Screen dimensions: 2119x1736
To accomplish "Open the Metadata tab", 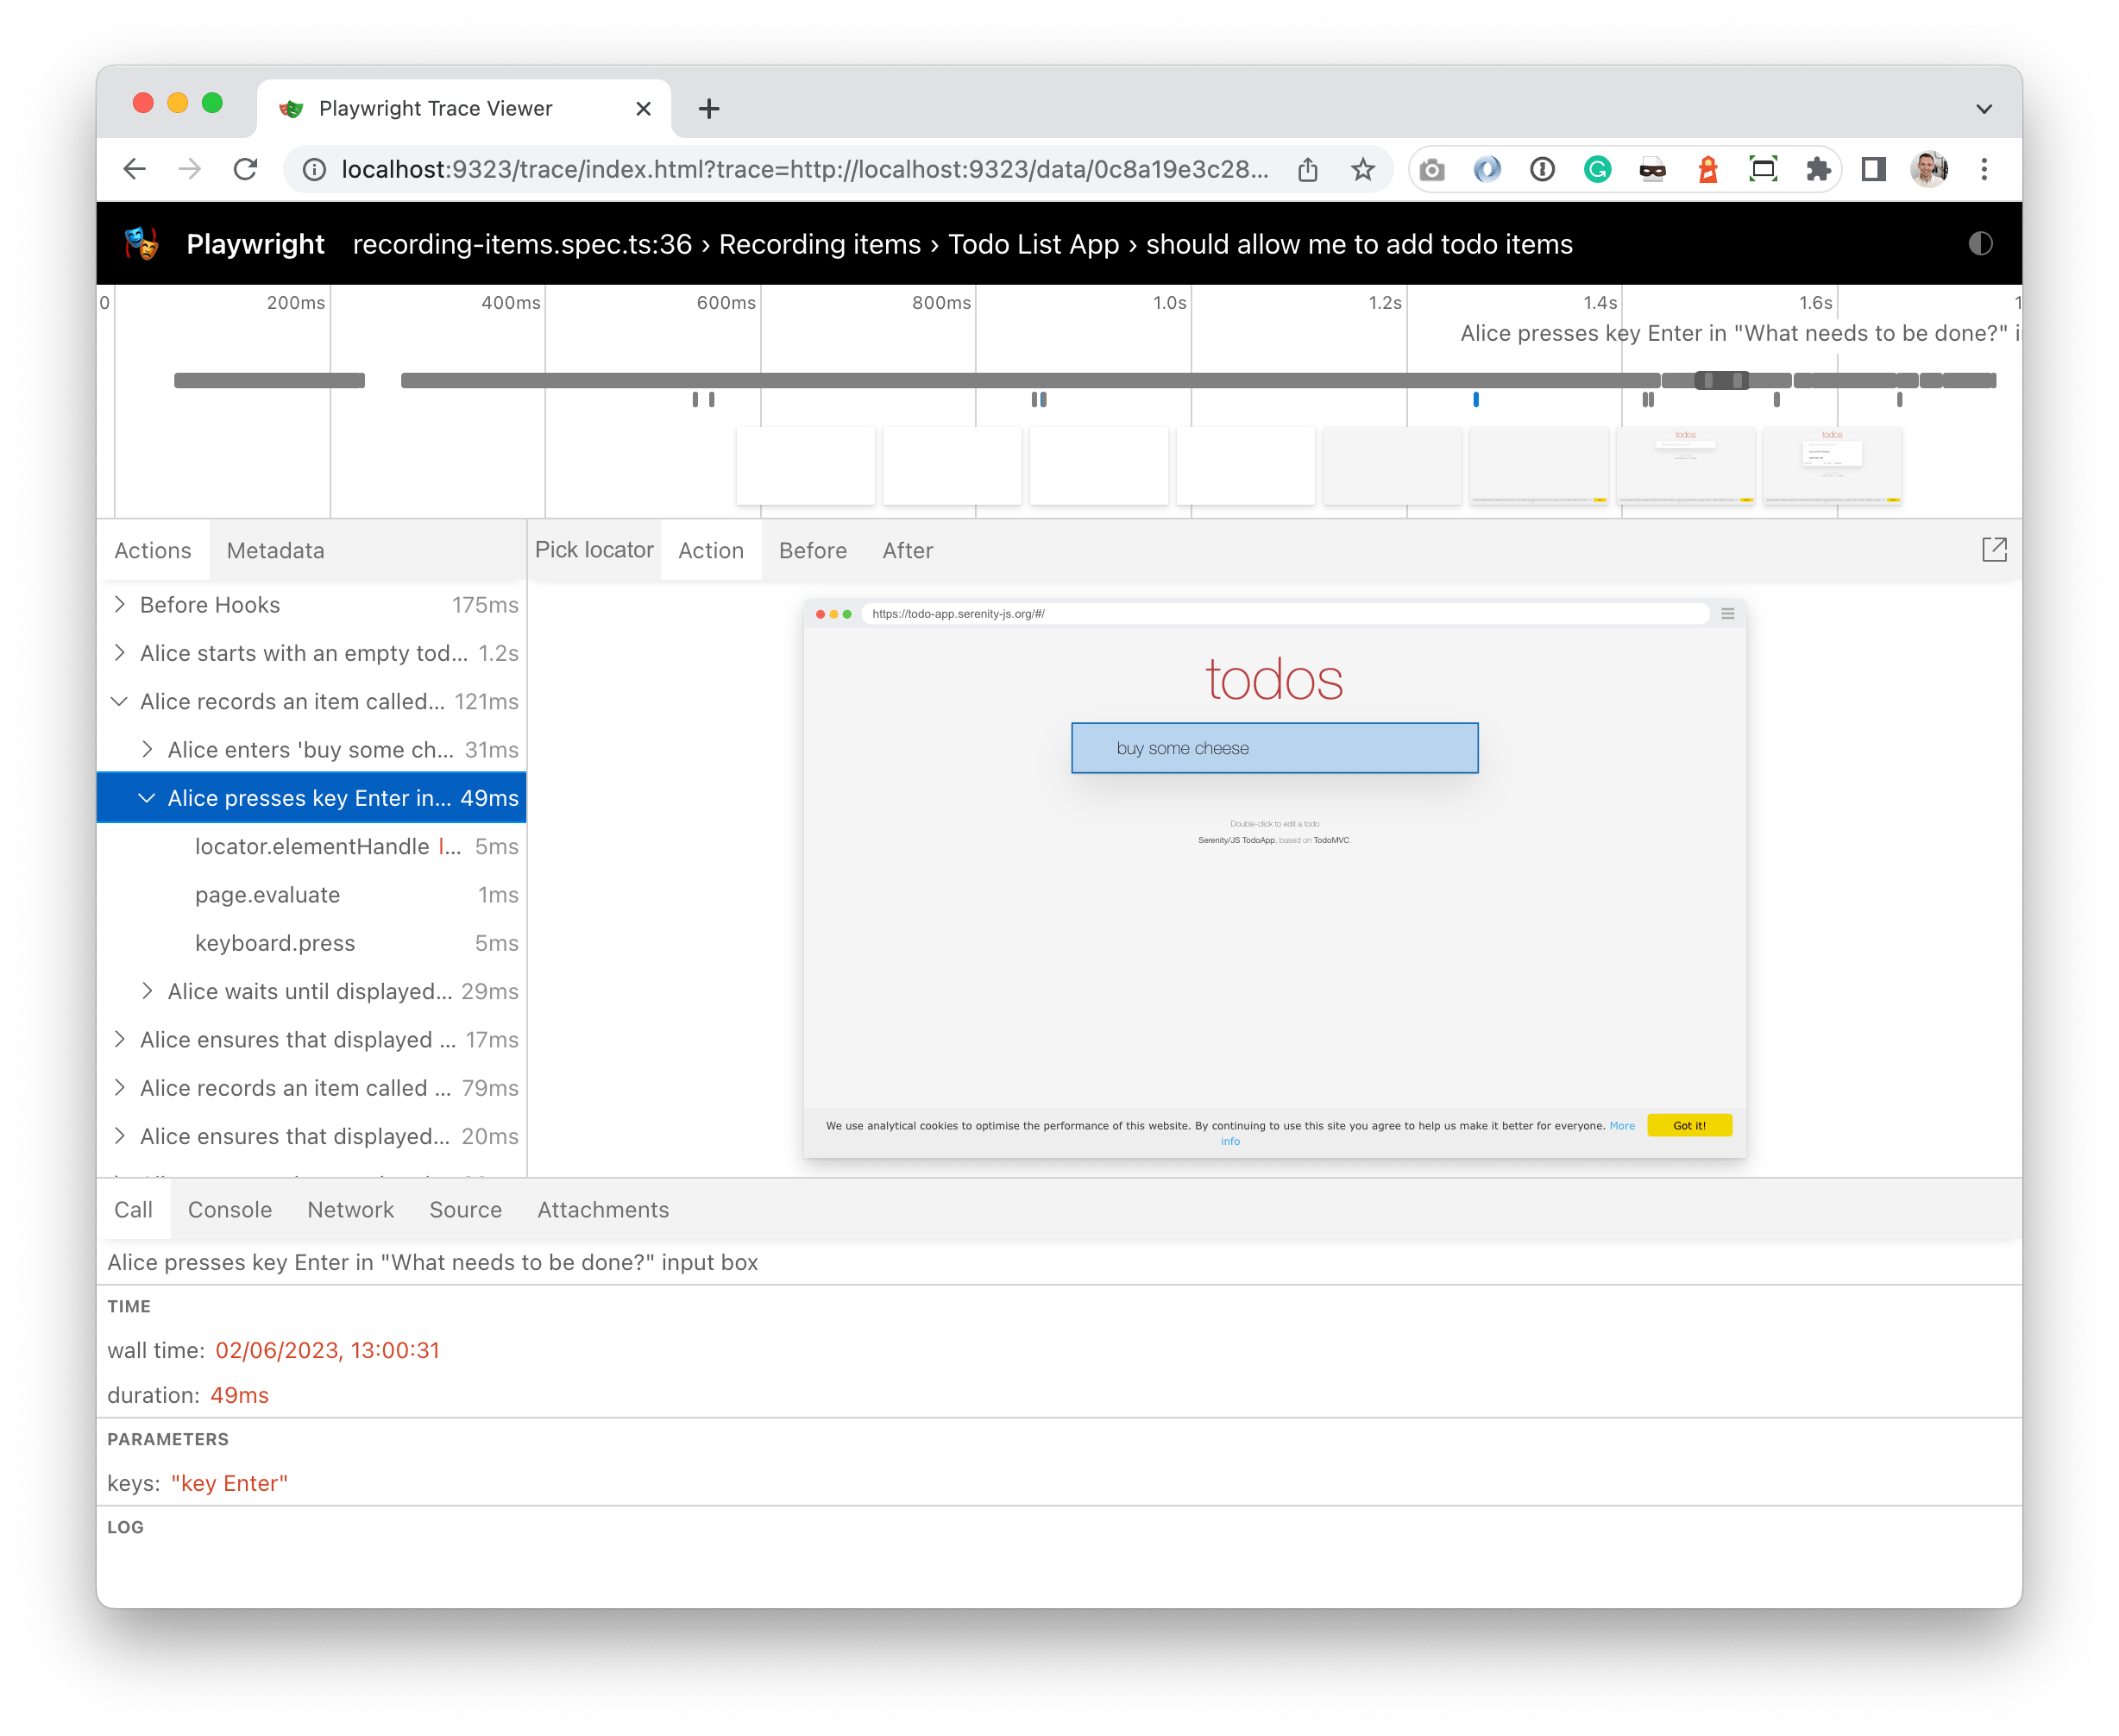I will (275, 550).
